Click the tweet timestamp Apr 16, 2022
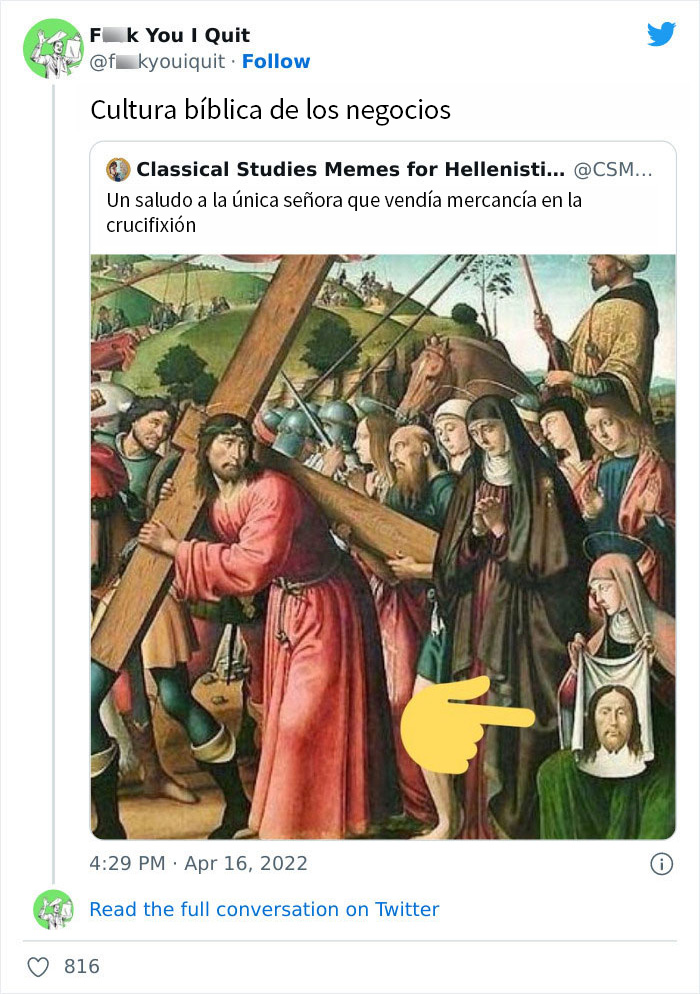The width and height of the screenshot is (700, 994). click(x=199, y=863)
